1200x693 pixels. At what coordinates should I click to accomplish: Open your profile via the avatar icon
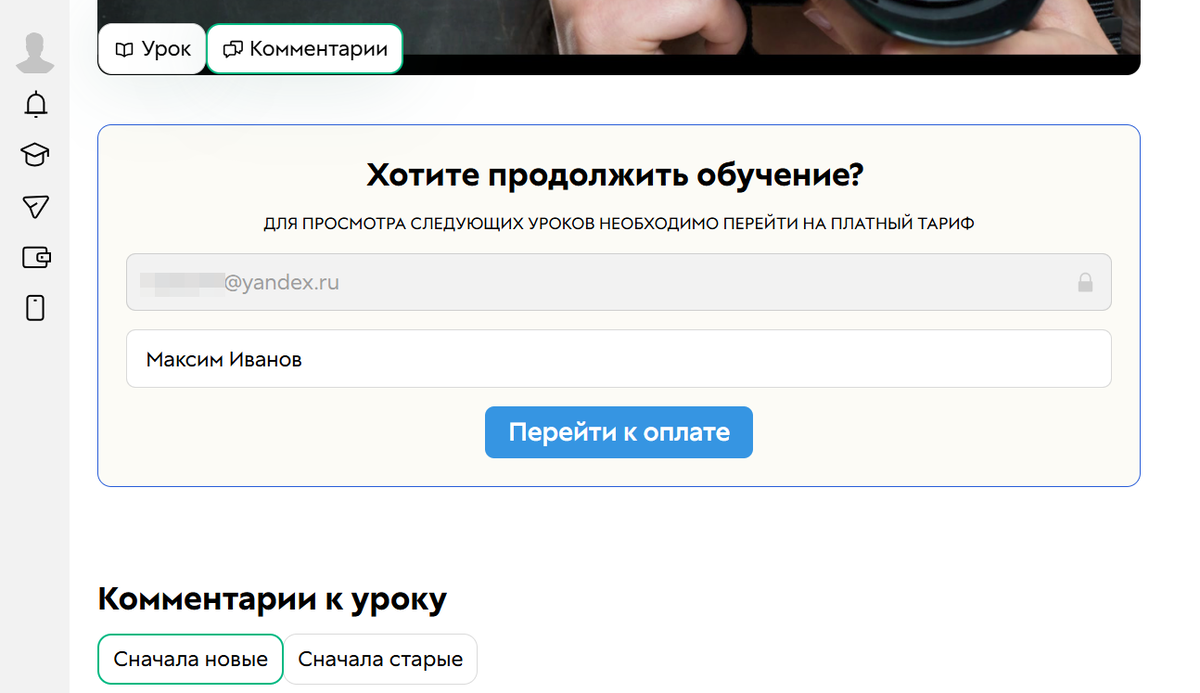click(x=35, y=52)
